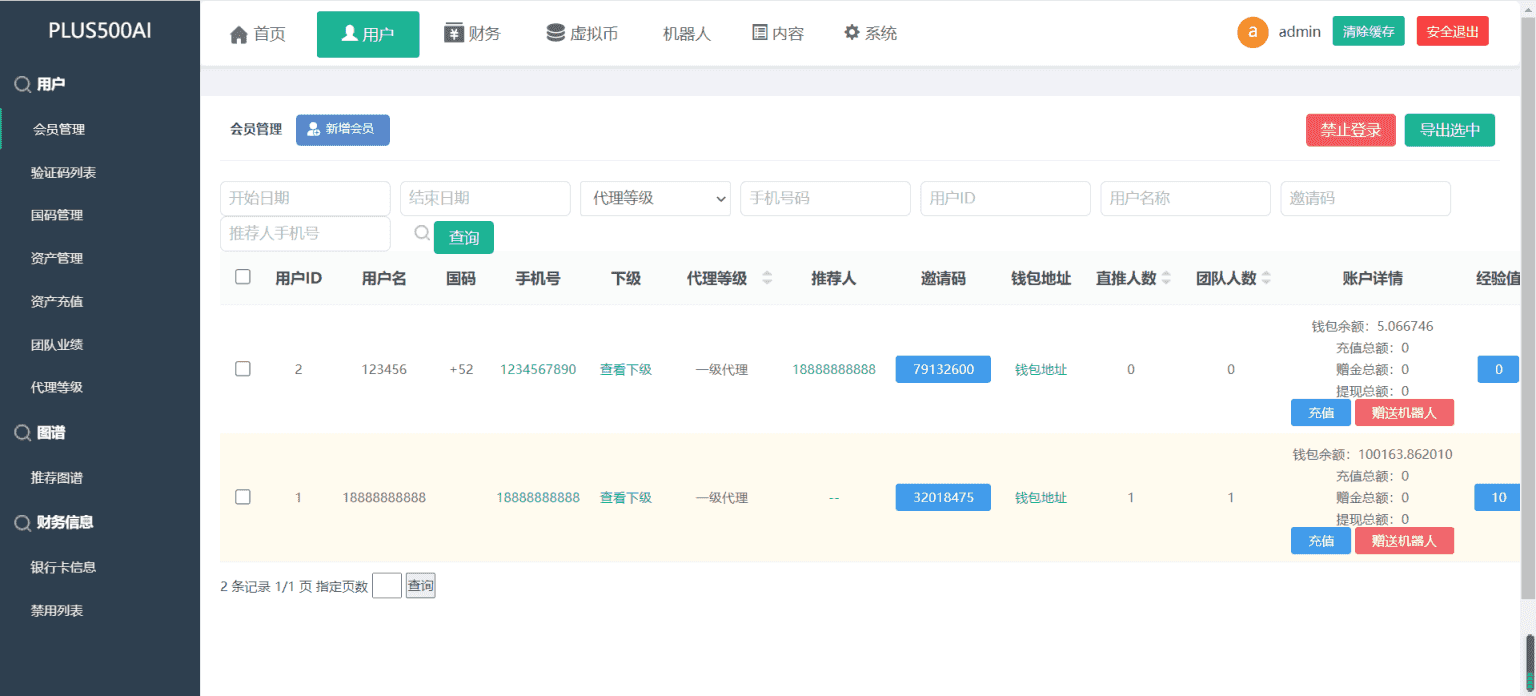Click 钱包地址 link for user ID 1
The height and width of the screenshot is (696, 1536).
1041,497
